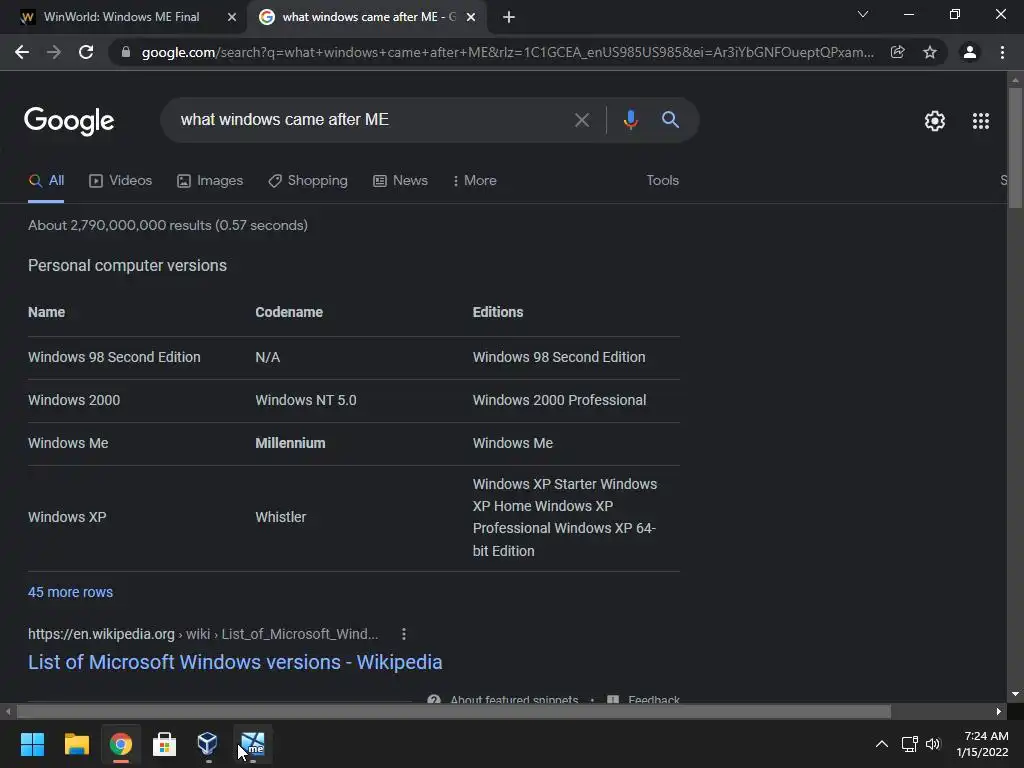The height and width of the screenshot is (768, 1024).
Task: Bookmark this tab with the star
Action: 930,52
